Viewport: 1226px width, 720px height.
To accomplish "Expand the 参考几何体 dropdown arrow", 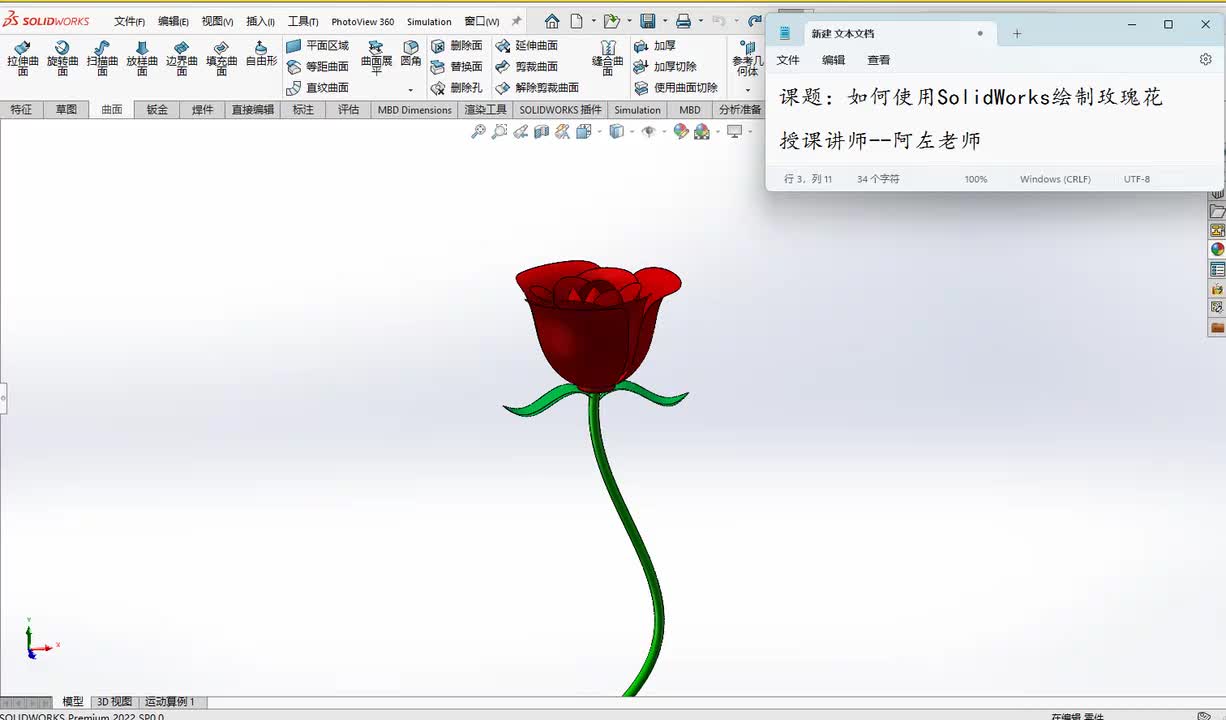I will (x=747, y=90).
